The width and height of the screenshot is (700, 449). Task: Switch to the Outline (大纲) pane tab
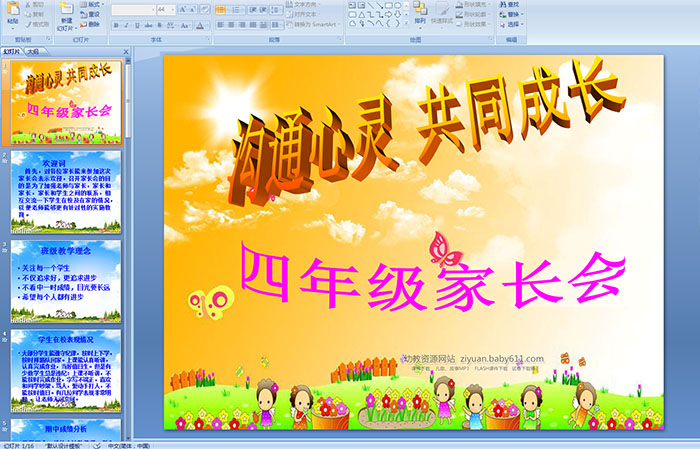coord(33,51)
